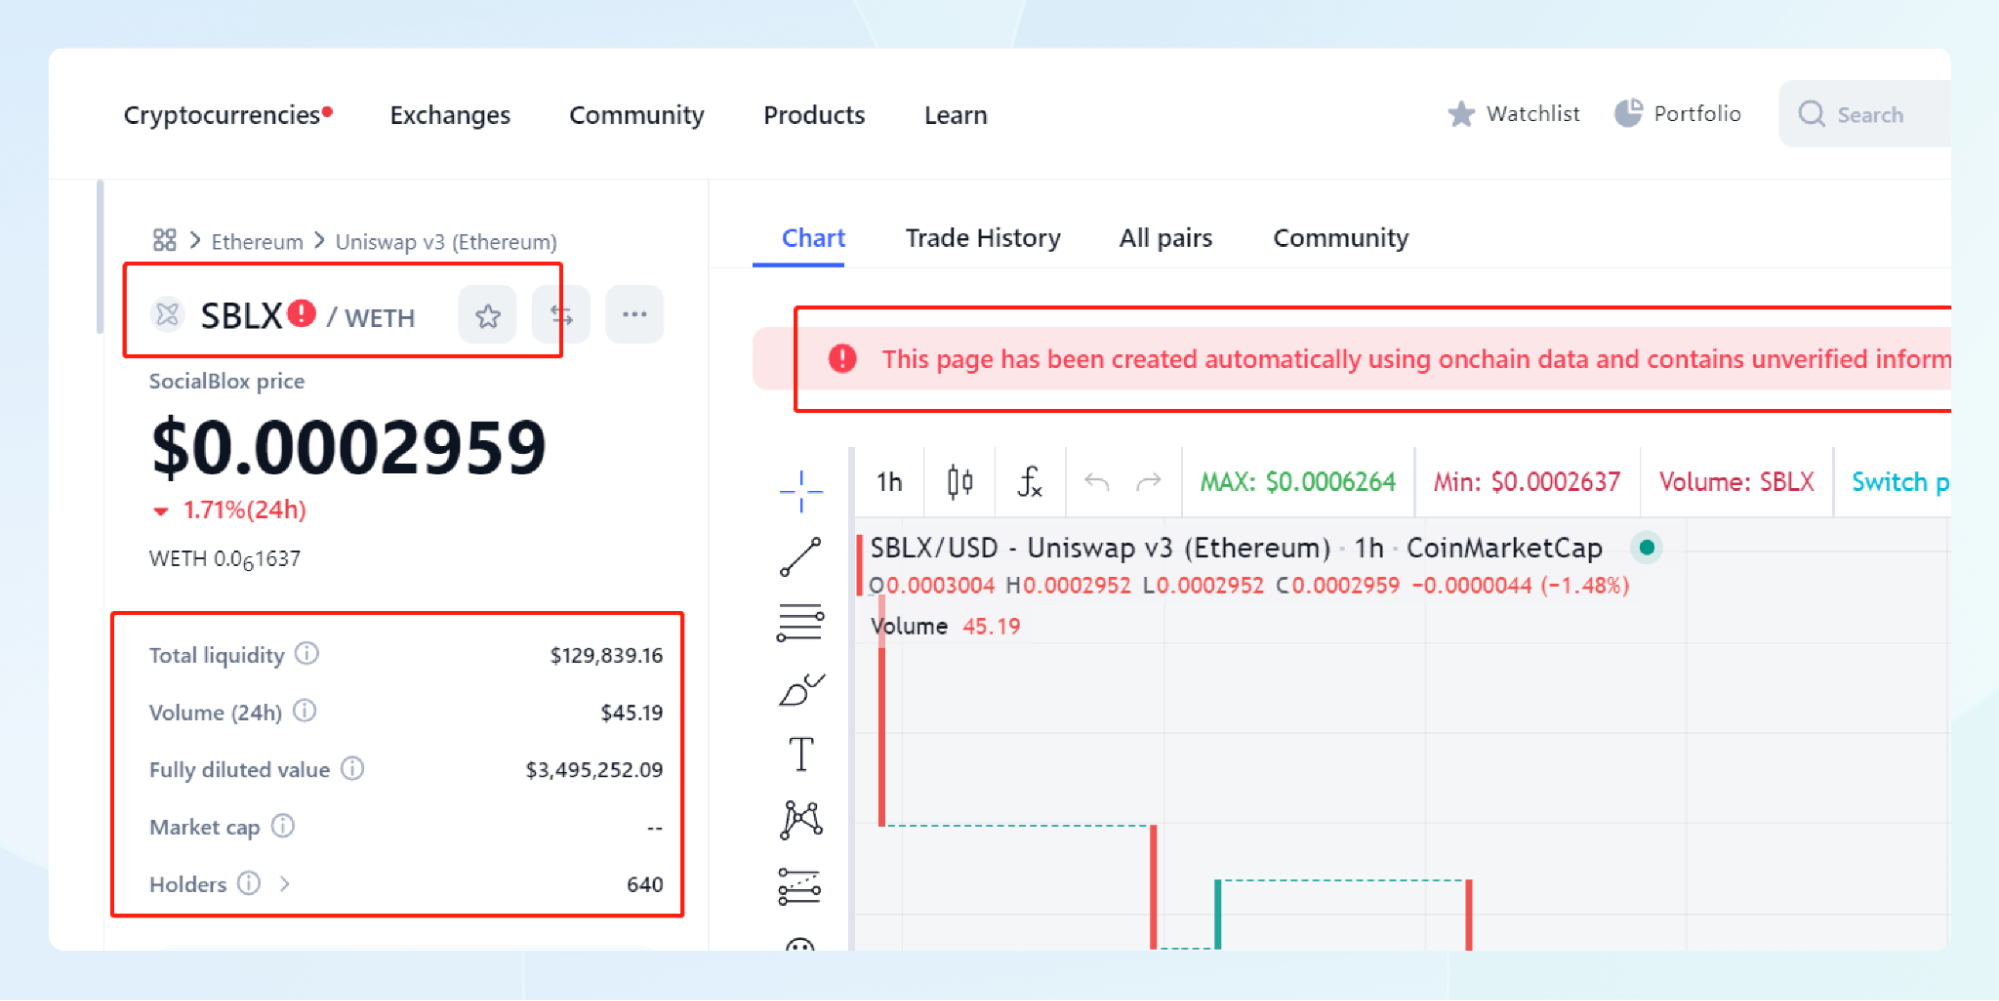Open the Portfolio pie-chart link
The width and height of the screenshot is (1999, 1001).
coord(1678,114)
